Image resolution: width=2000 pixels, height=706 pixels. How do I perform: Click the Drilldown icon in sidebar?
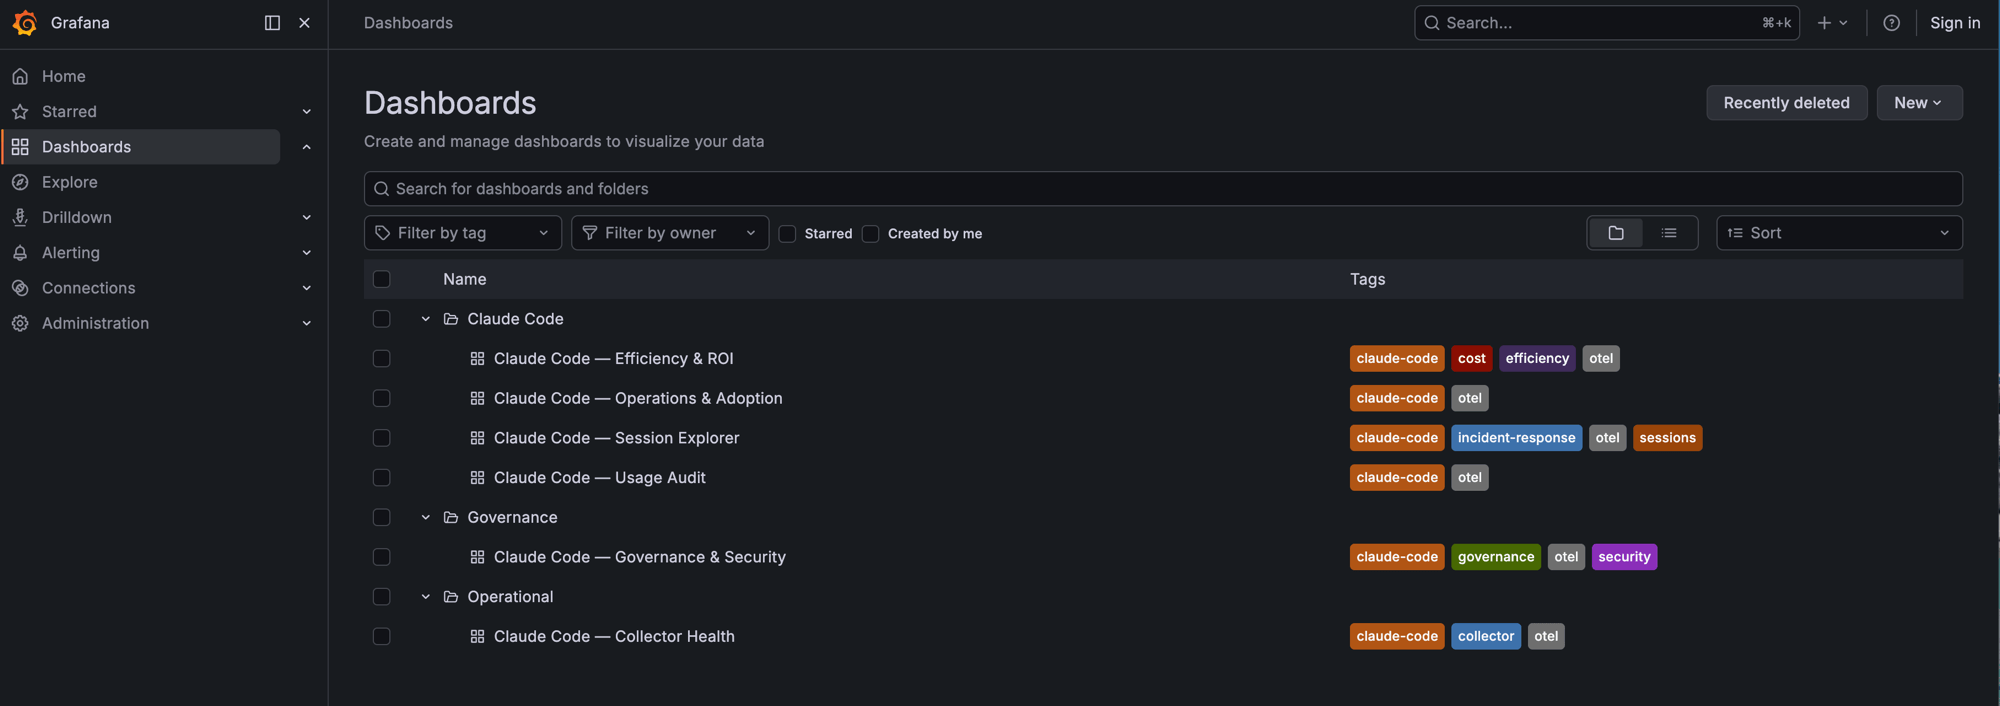click(x=20, y=217)
